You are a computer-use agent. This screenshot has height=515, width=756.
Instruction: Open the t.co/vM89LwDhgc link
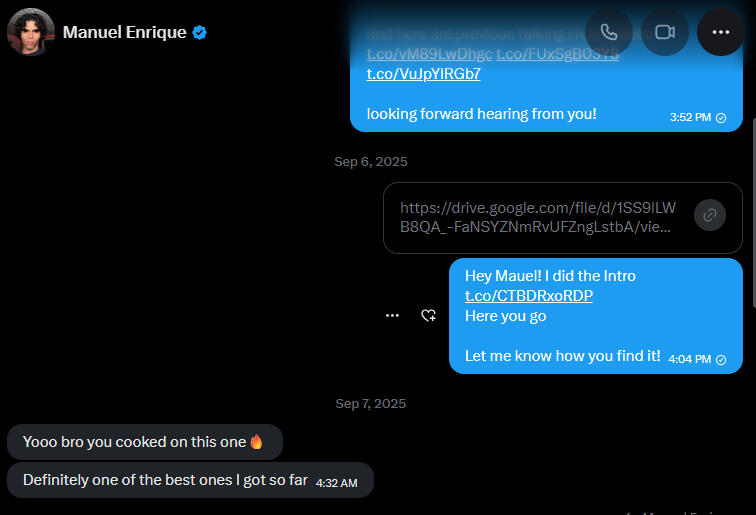(429, 54)
